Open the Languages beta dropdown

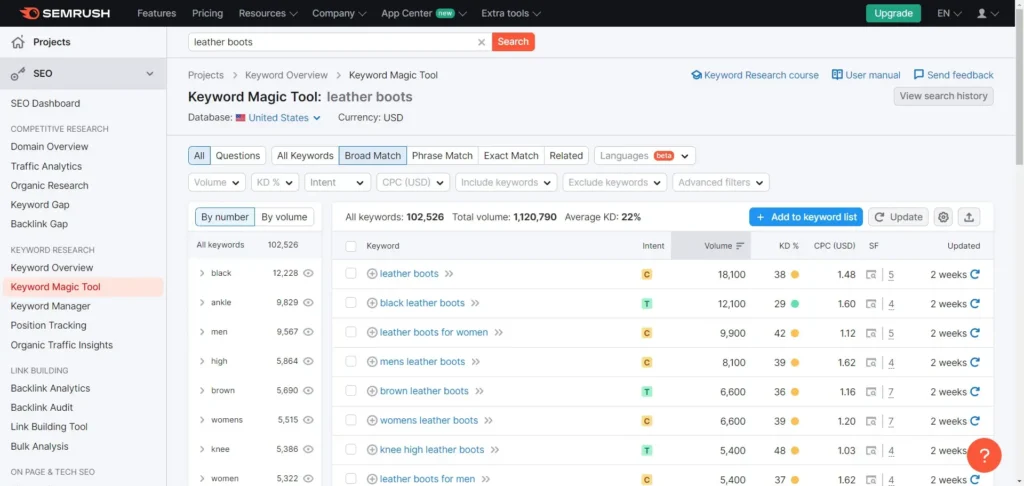click(645, 155)
